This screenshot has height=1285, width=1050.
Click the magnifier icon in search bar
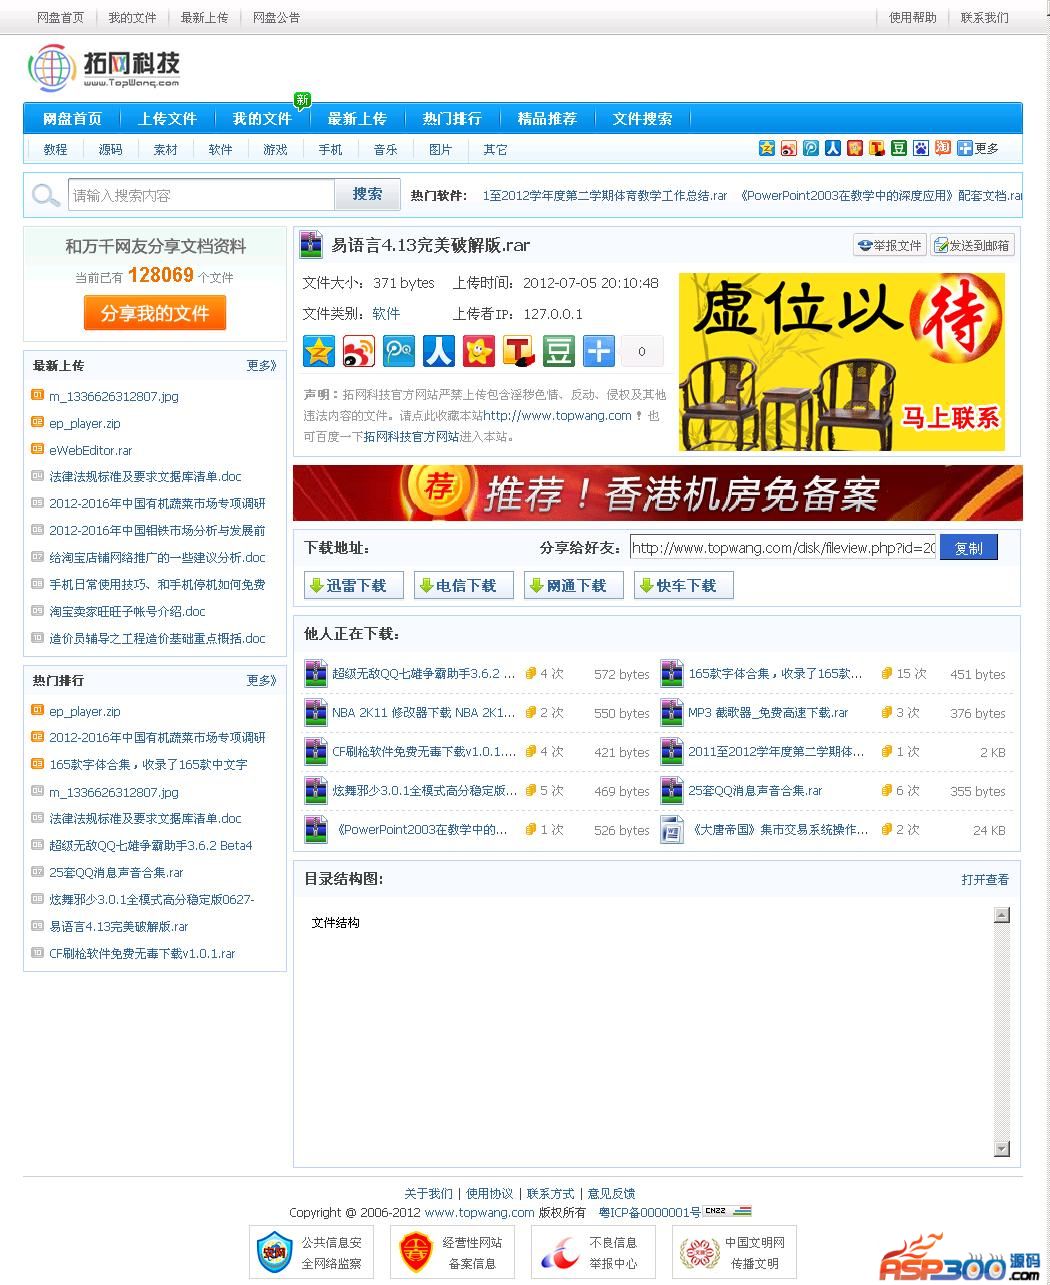click(x=46, y=195)
